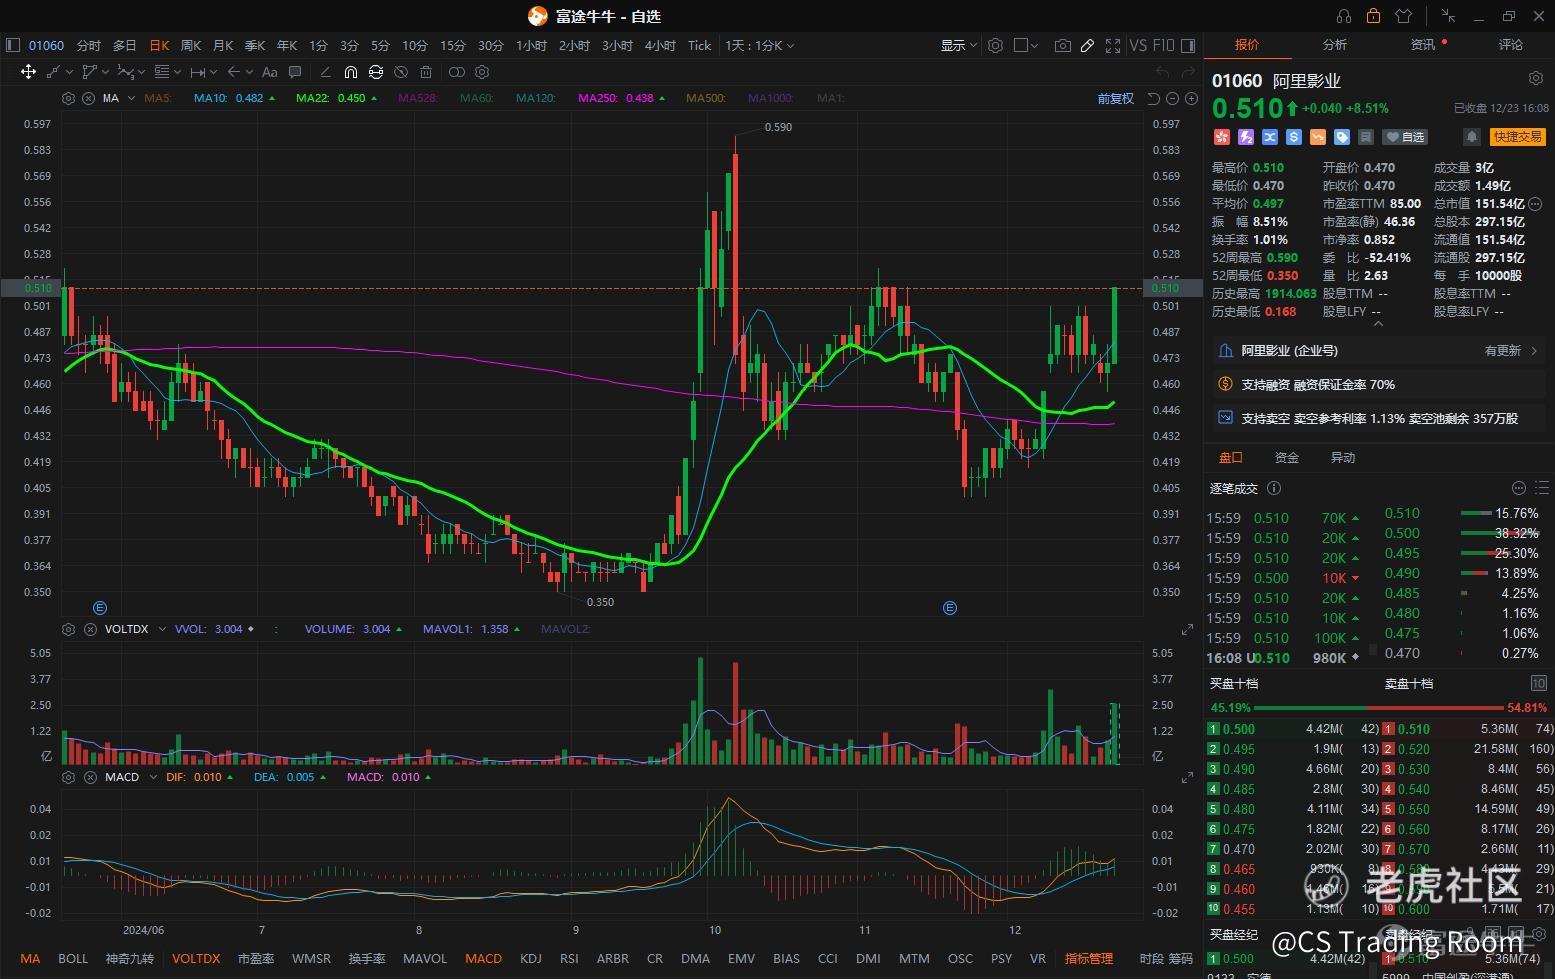Select the eraser tool in drawing bar
The width and height of the screenshot is (1555, 979).
(325, 72)
